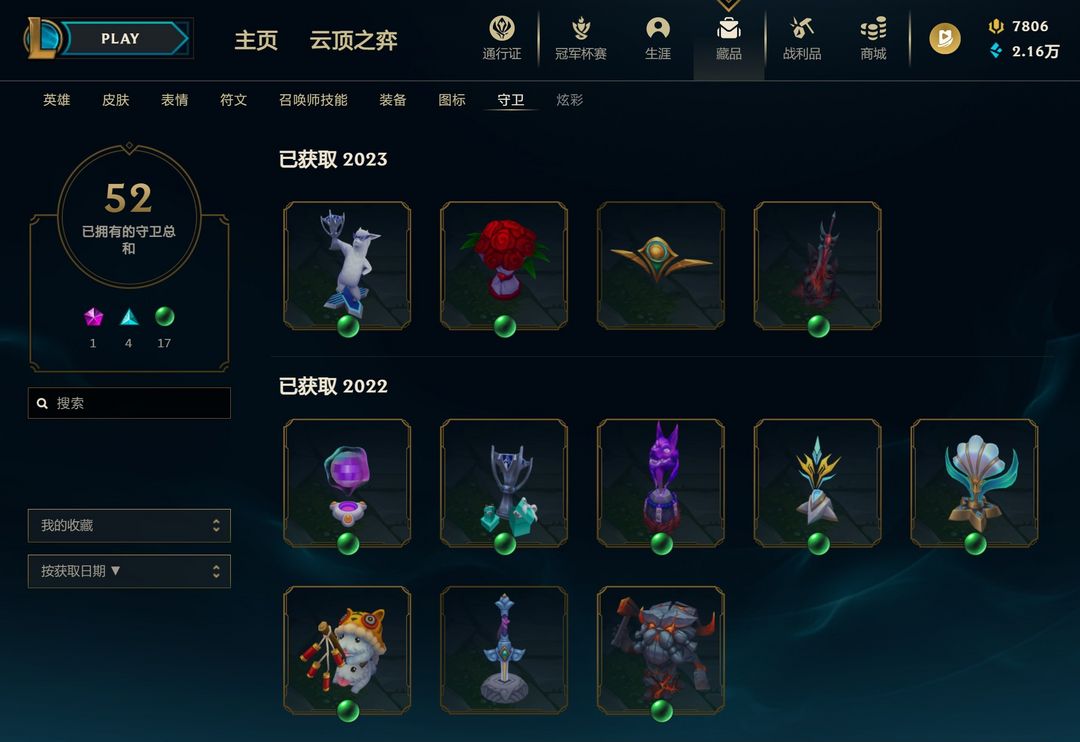Switch to the 炫彩 tab
Viewport: 1080px width, 742px height.
570,100
